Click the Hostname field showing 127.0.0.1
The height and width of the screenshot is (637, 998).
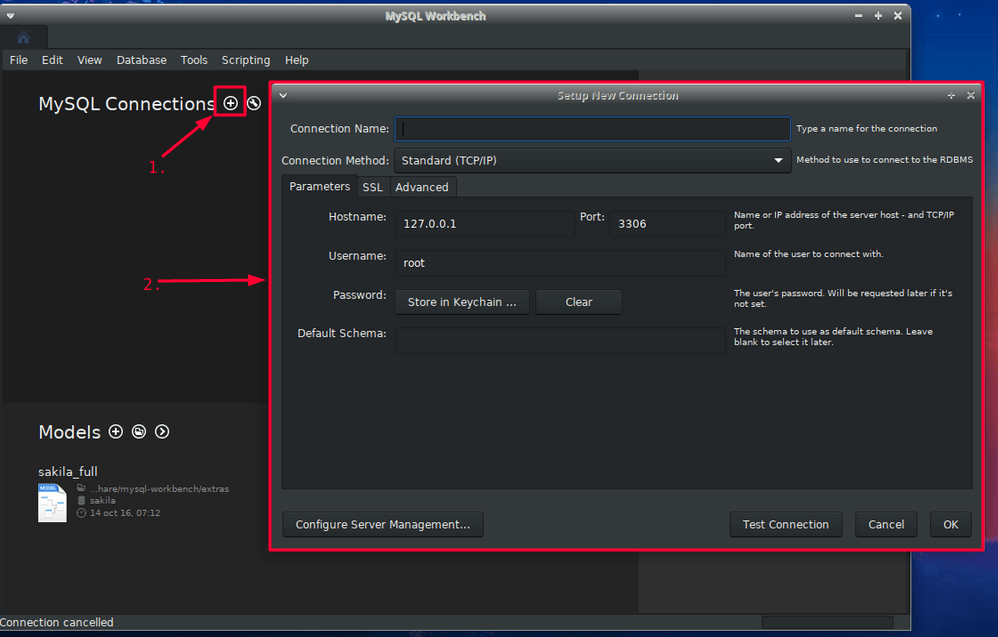click(484, 224)
